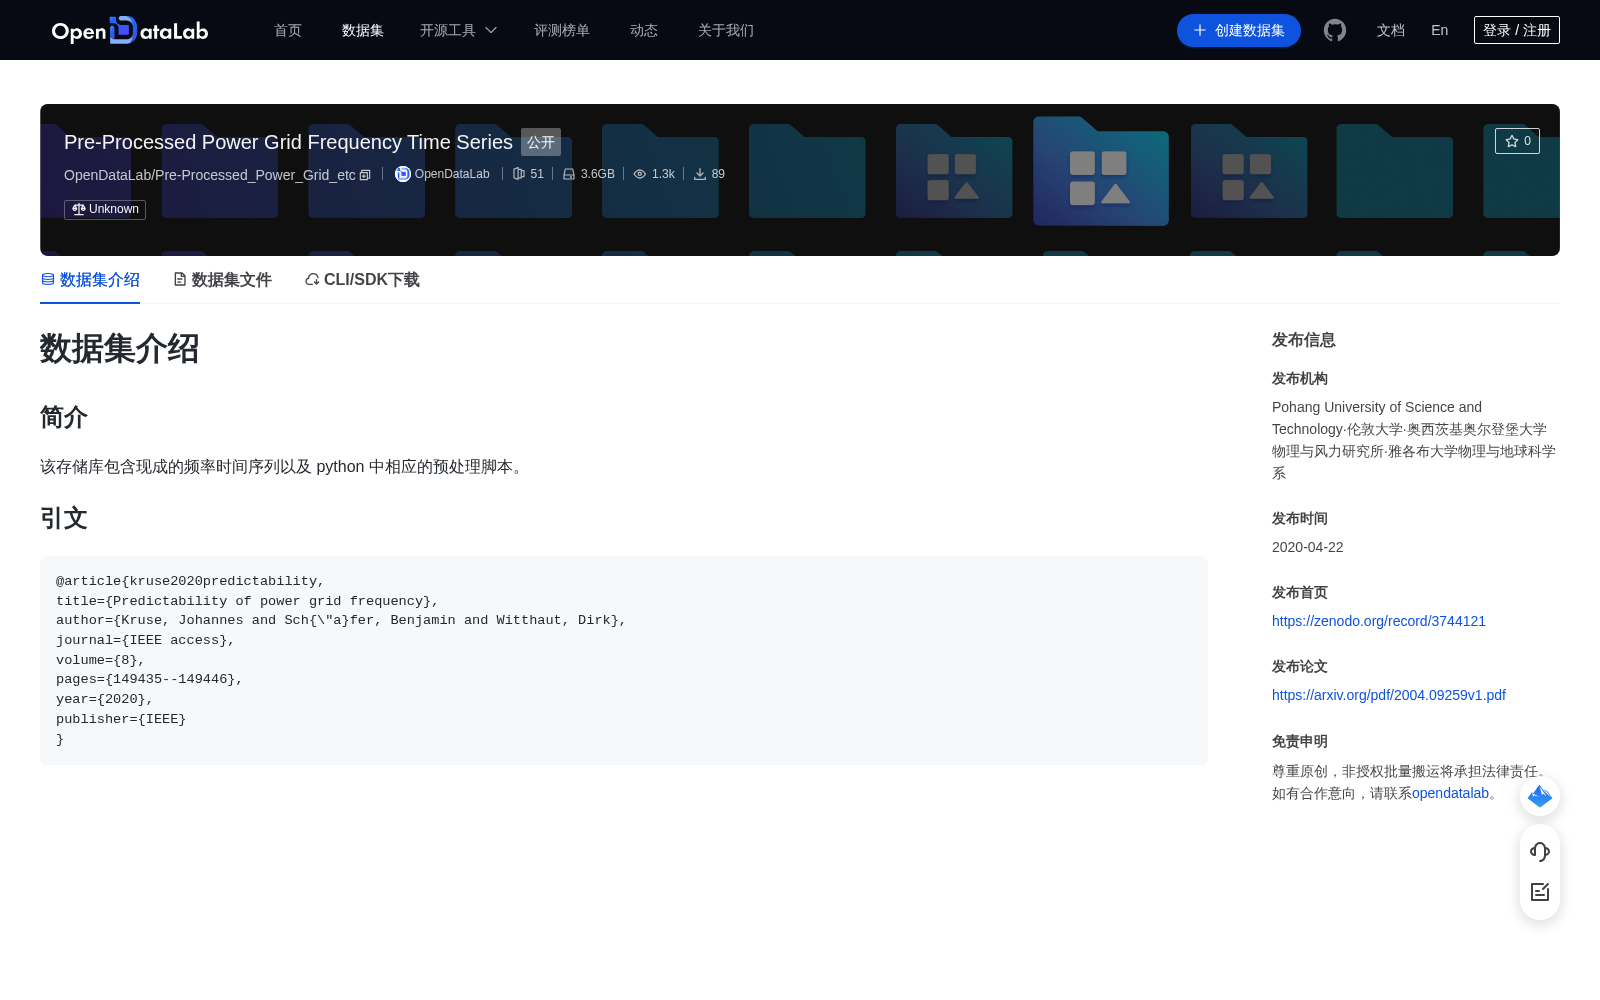Click the OpenDataLab logo
Image resolution: width=1600 pixels, height=1000 pixels.
(130, 30)
